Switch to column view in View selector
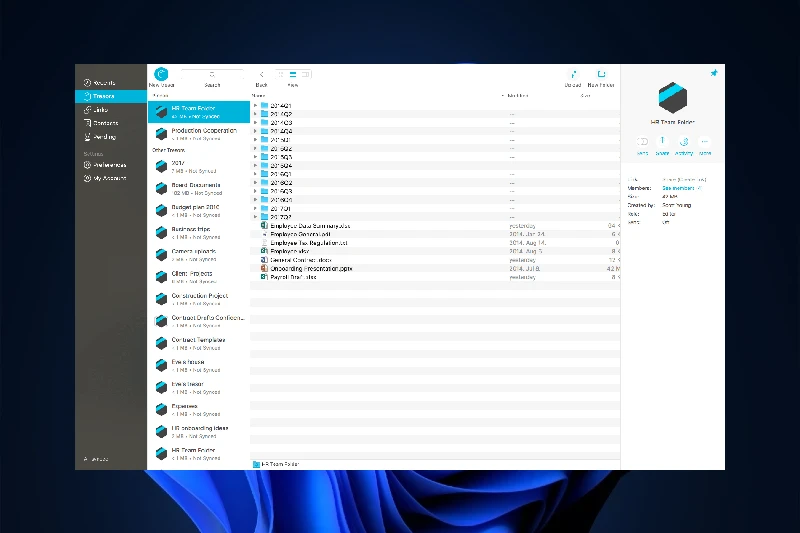800x533 pixels. [x=305, y=74]
